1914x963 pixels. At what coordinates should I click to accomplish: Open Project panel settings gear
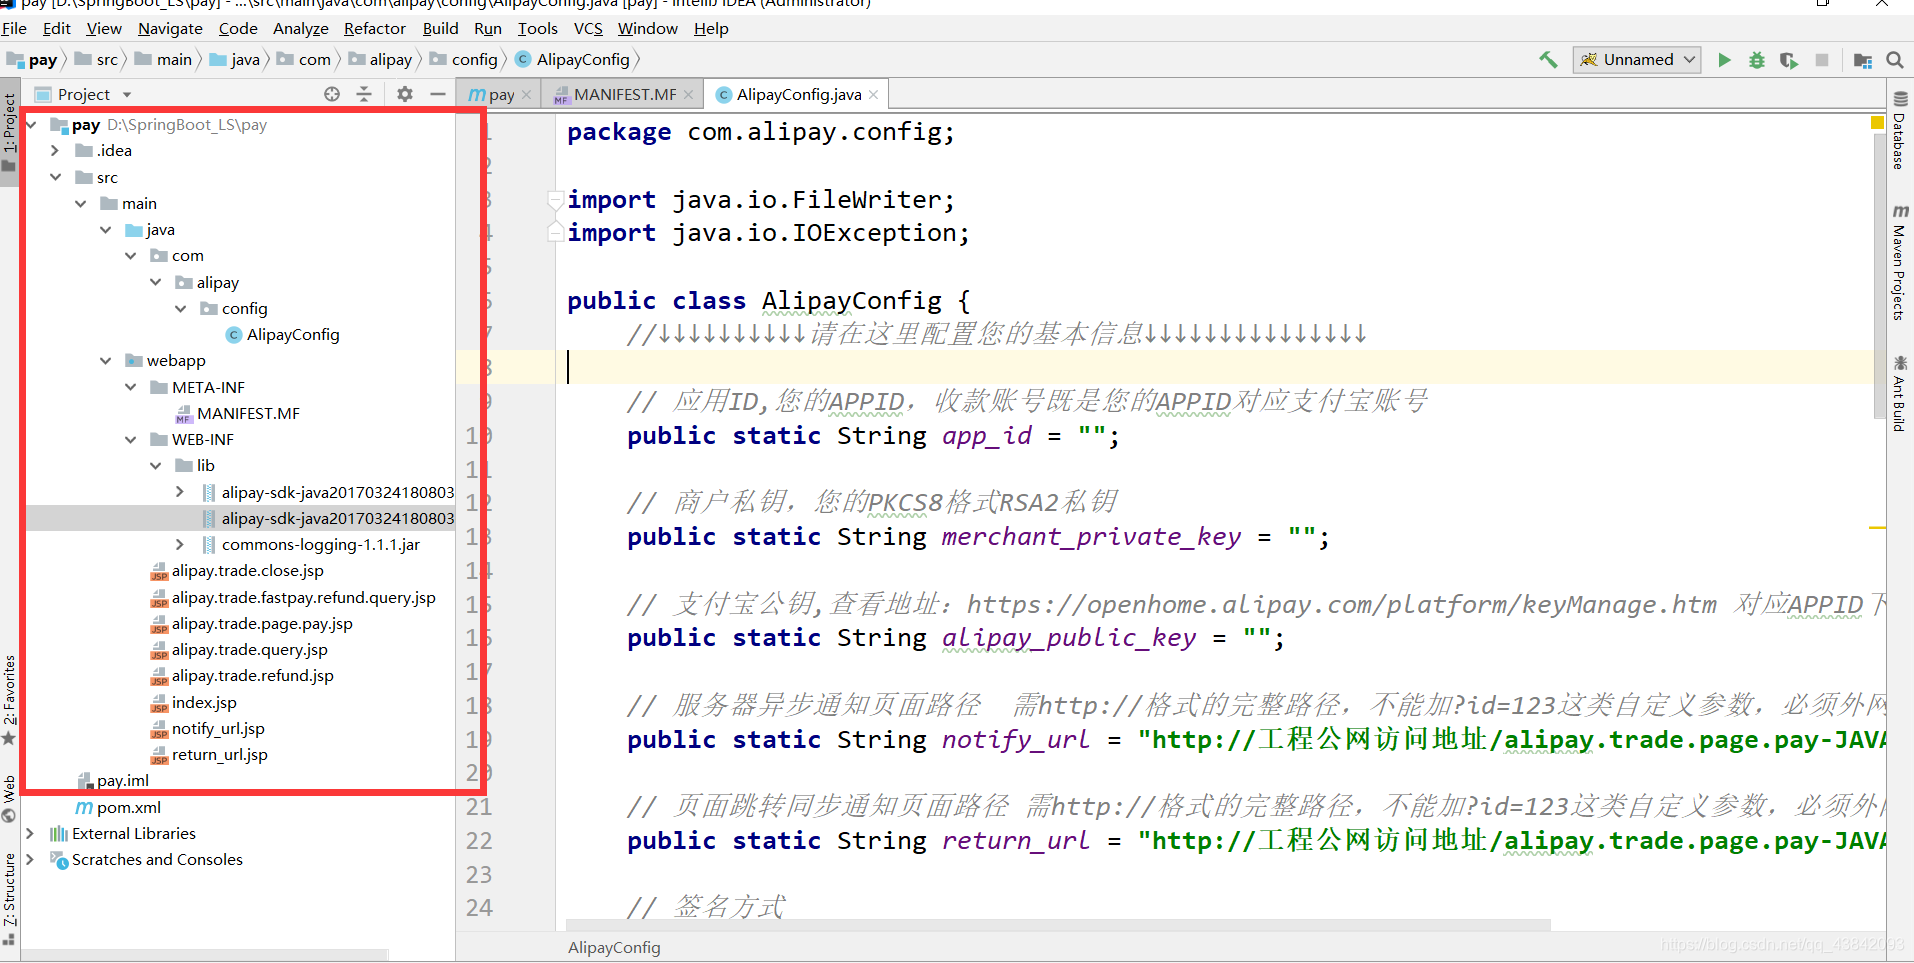click(404, 94)
